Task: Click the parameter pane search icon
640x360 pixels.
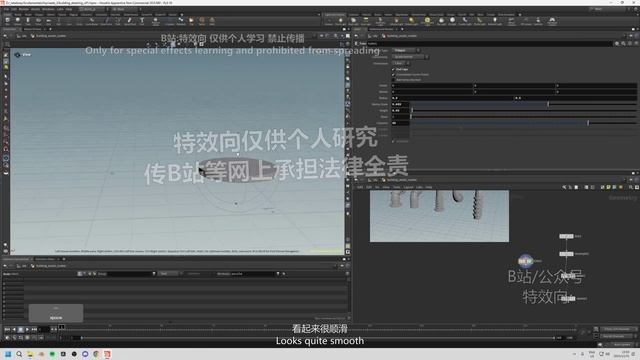Action: [x=623, y=43]
